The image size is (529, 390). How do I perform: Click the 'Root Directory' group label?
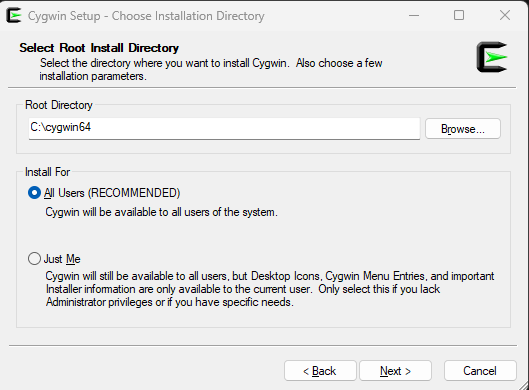pos(59,105)
